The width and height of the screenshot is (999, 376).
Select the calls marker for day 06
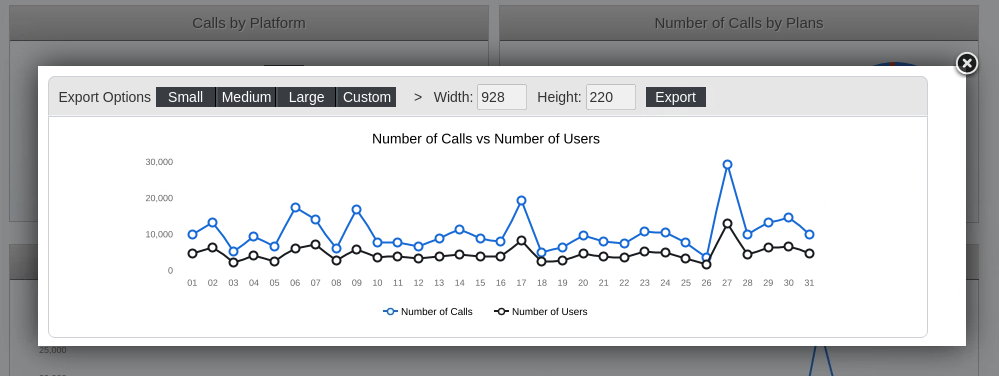click(x=295, y=208)
